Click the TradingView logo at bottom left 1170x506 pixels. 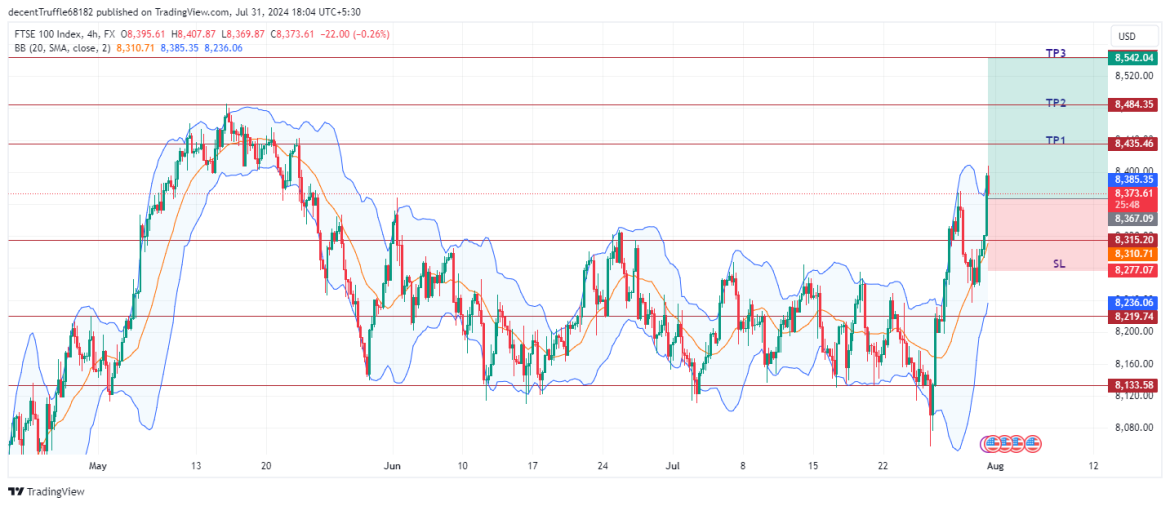click(x=46, y=491)
